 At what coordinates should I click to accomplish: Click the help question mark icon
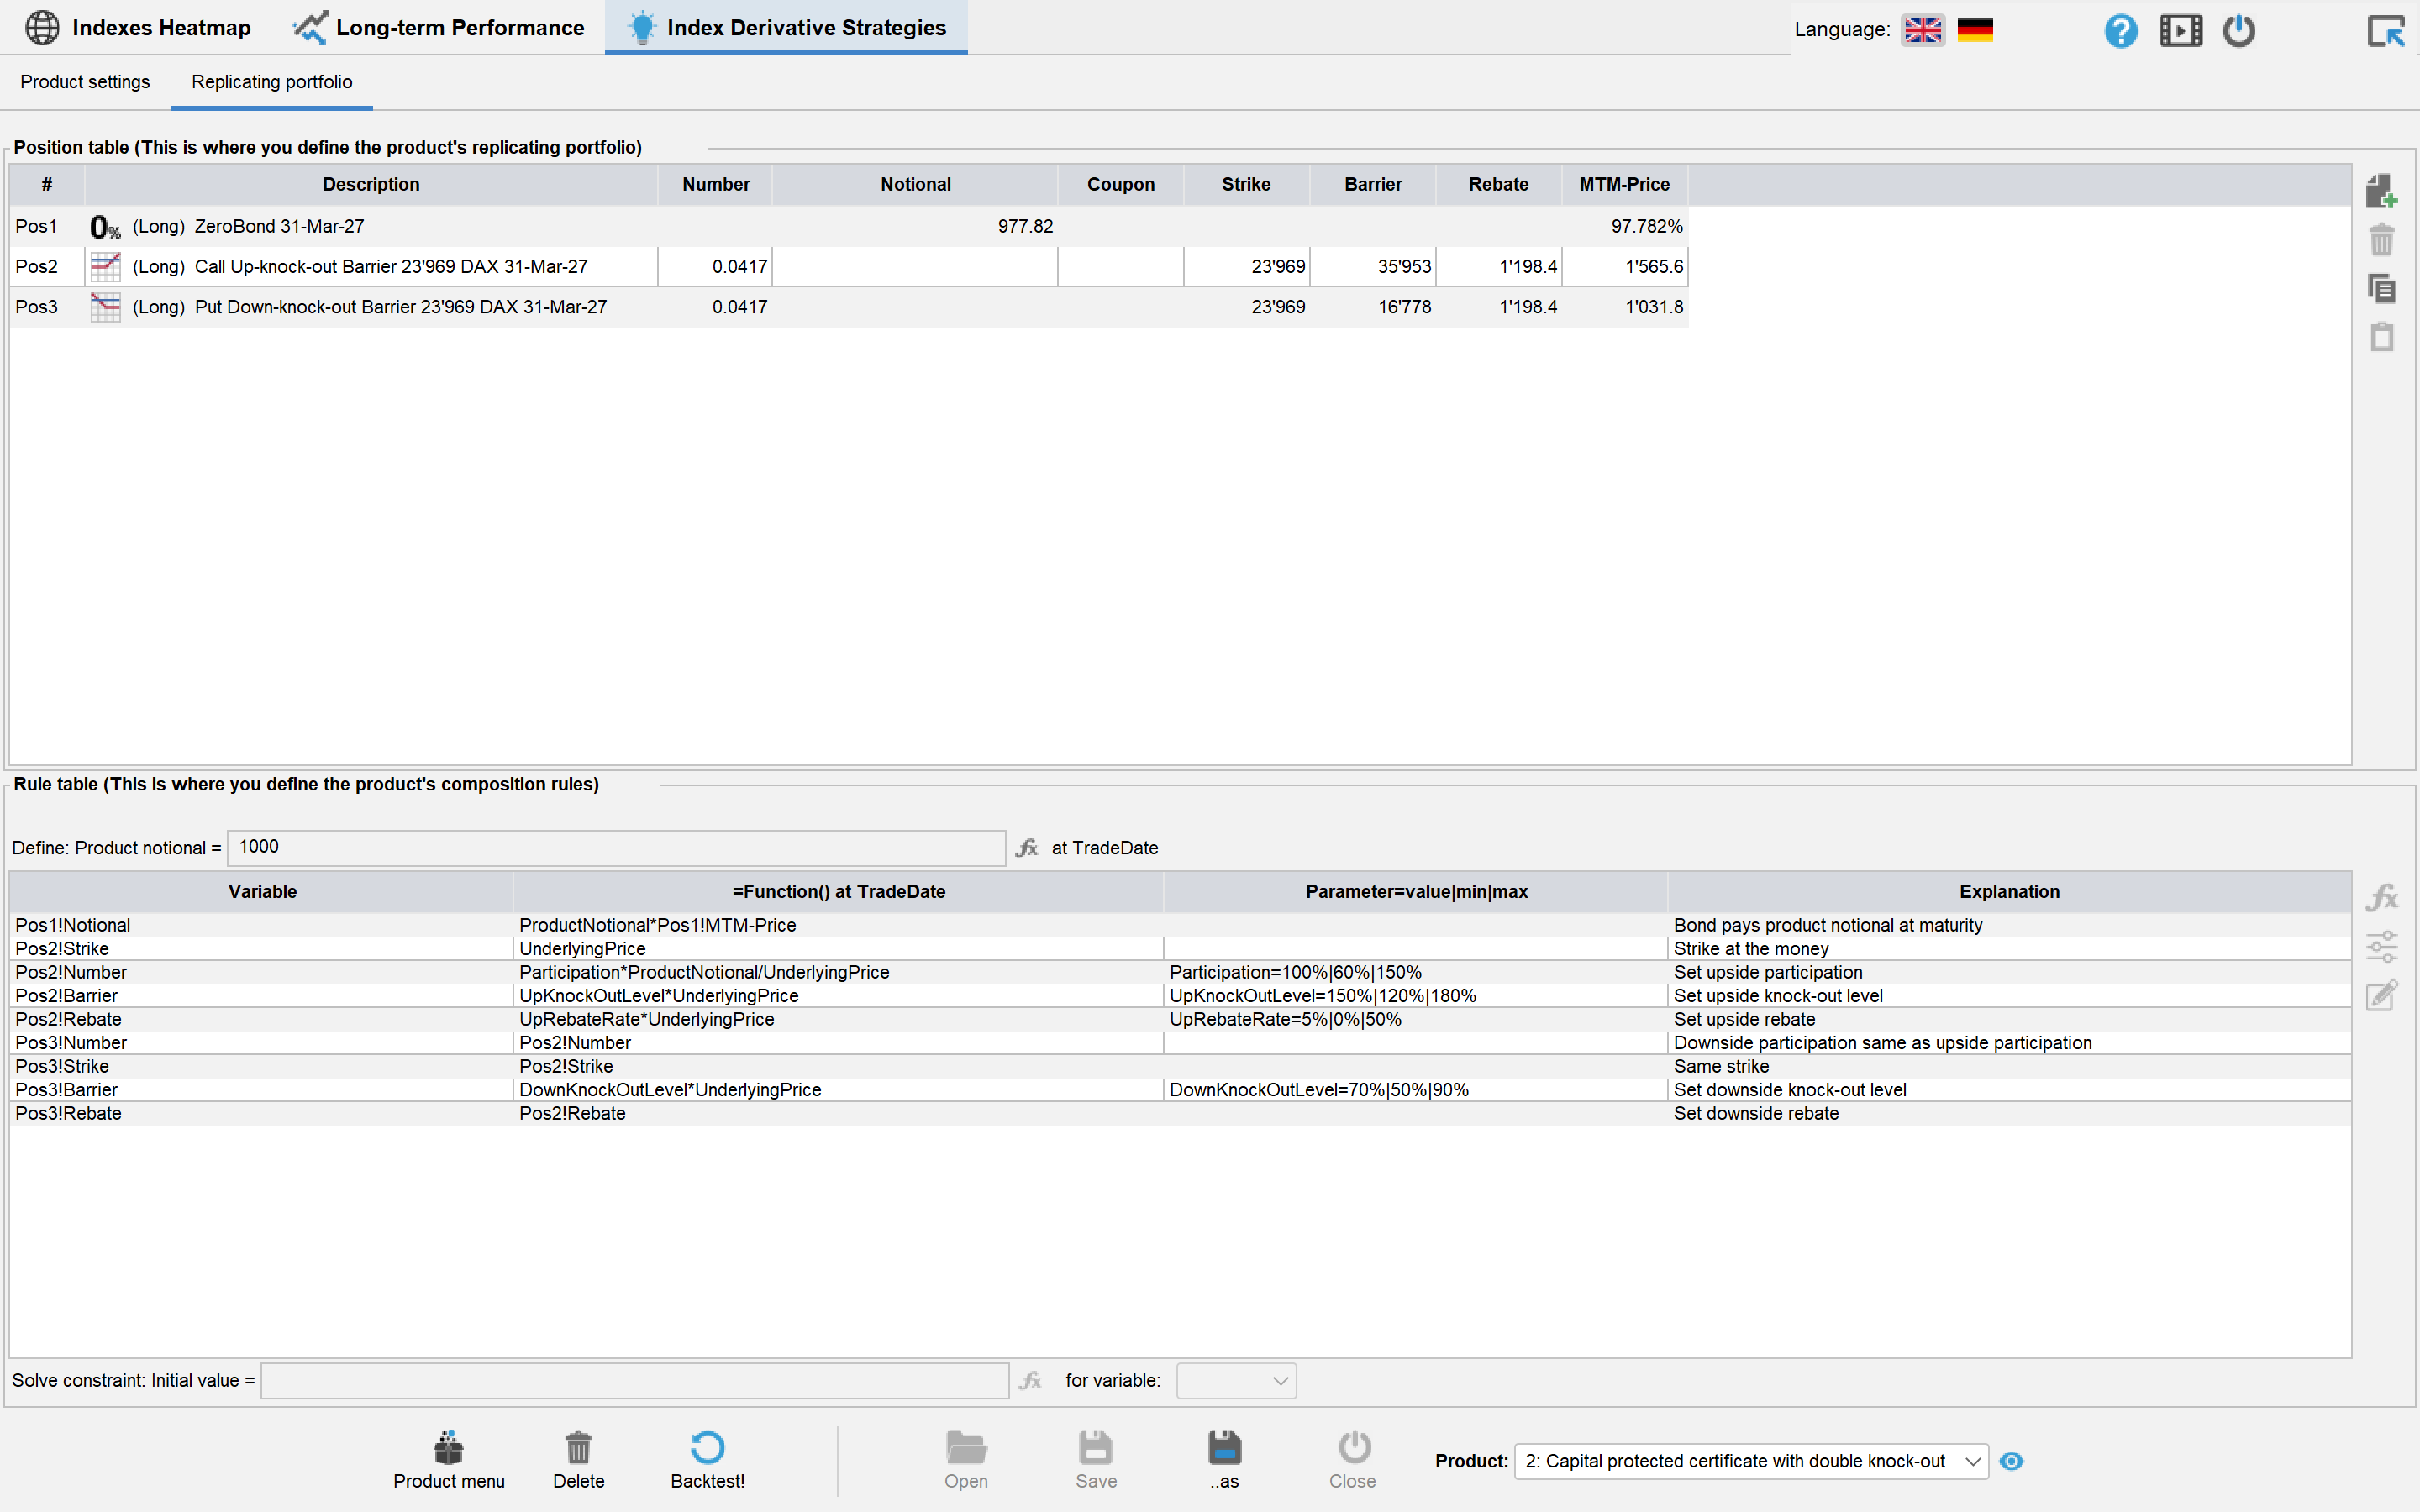click(2120, 30)
